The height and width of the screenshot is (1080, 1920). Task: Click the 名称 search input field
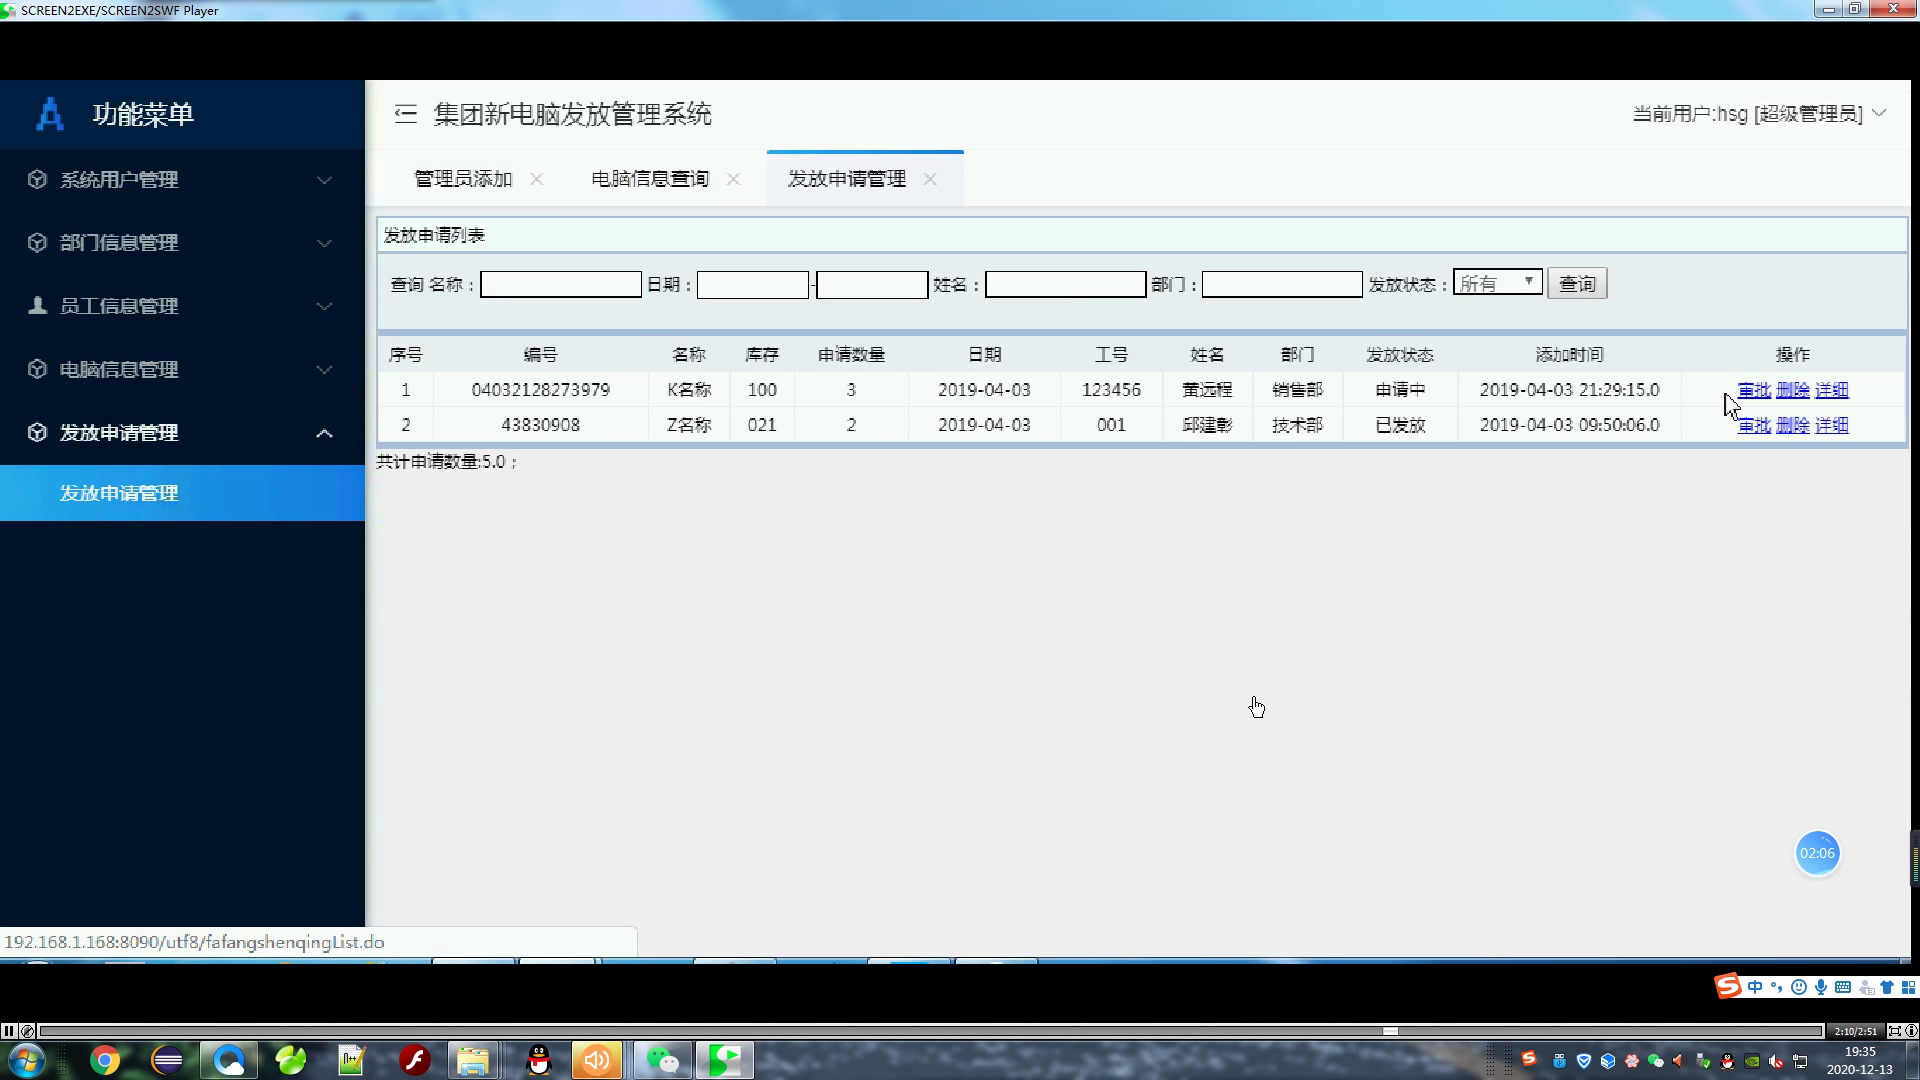pyautogui.click(x=561, y=285)
